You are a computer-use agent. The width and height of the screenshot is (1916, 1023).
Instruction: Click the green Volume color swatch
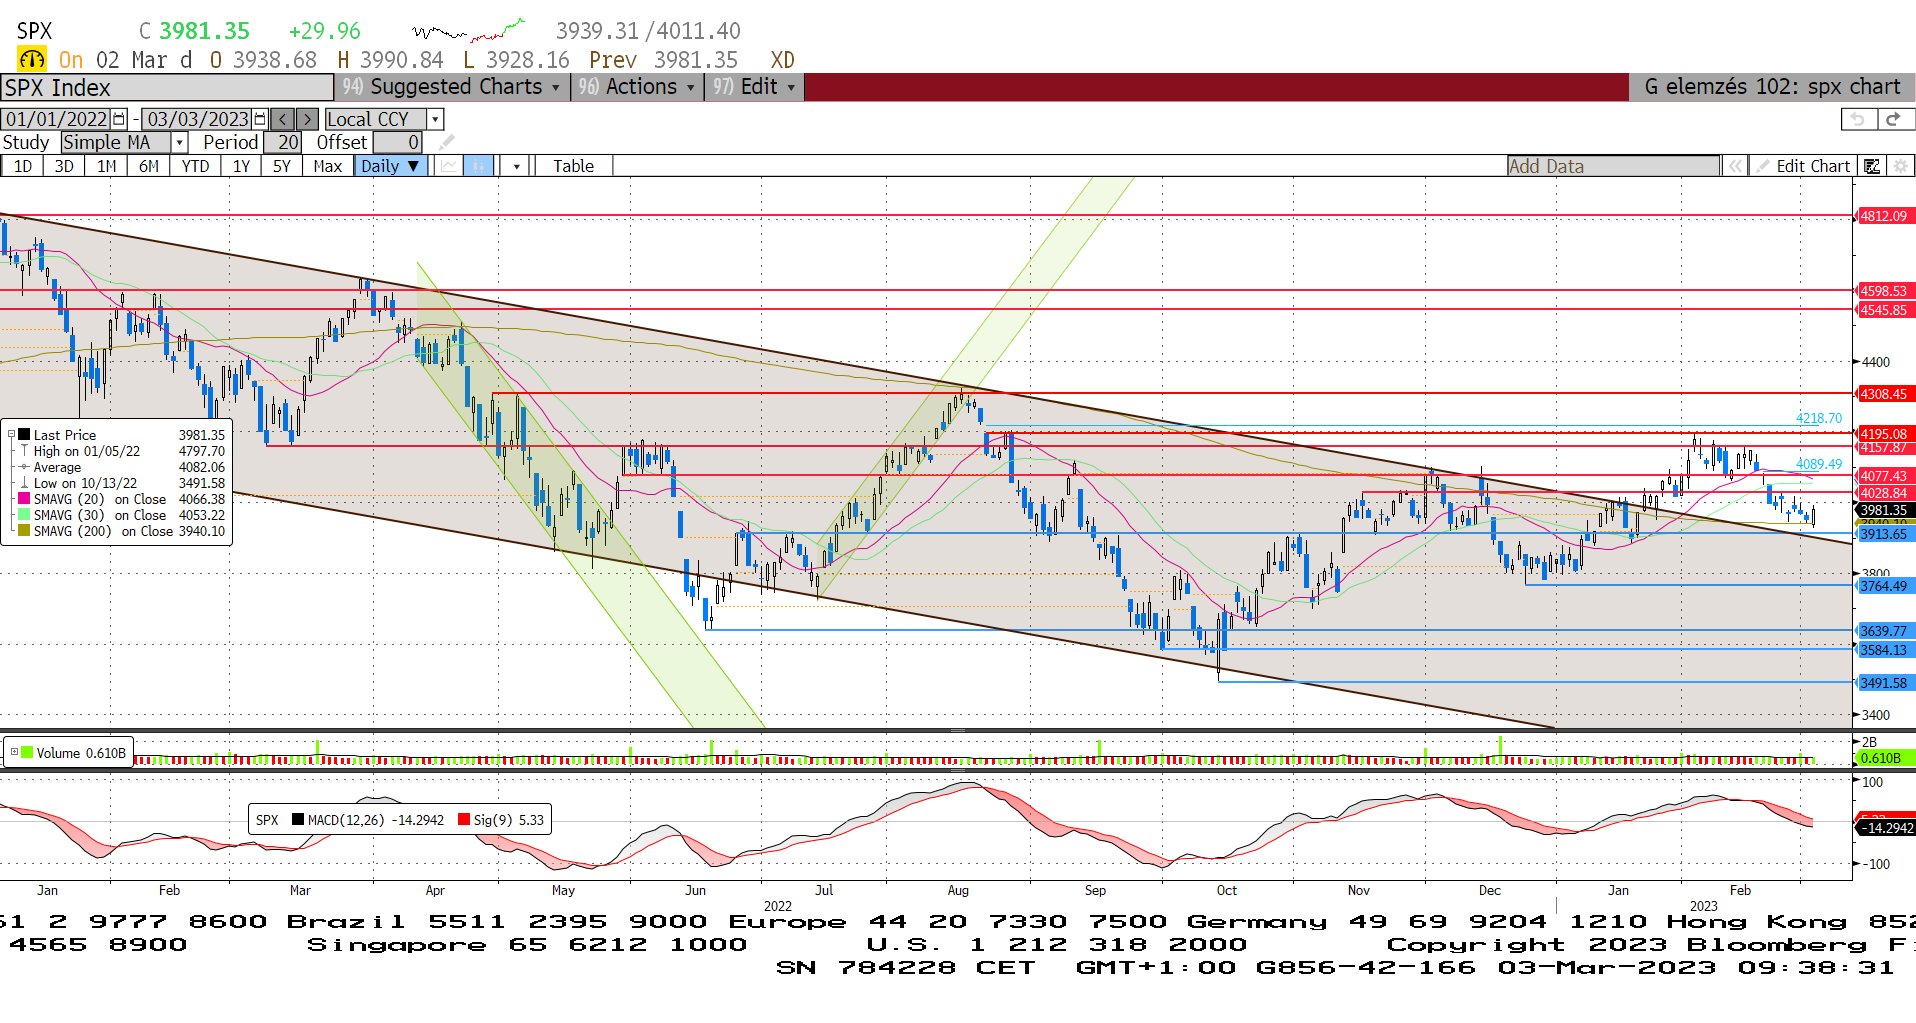(27, 752)
